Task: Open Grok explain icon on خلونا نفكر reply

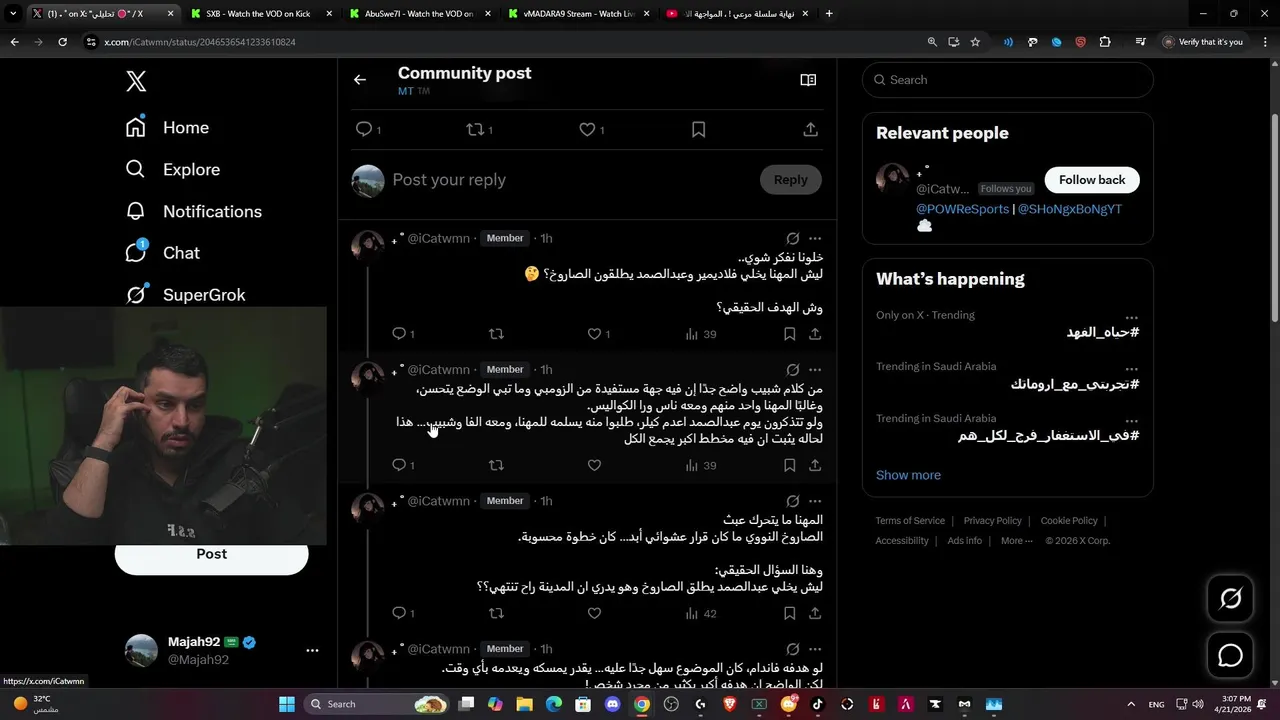Action: pyautogui.click(x=792, y=238)
